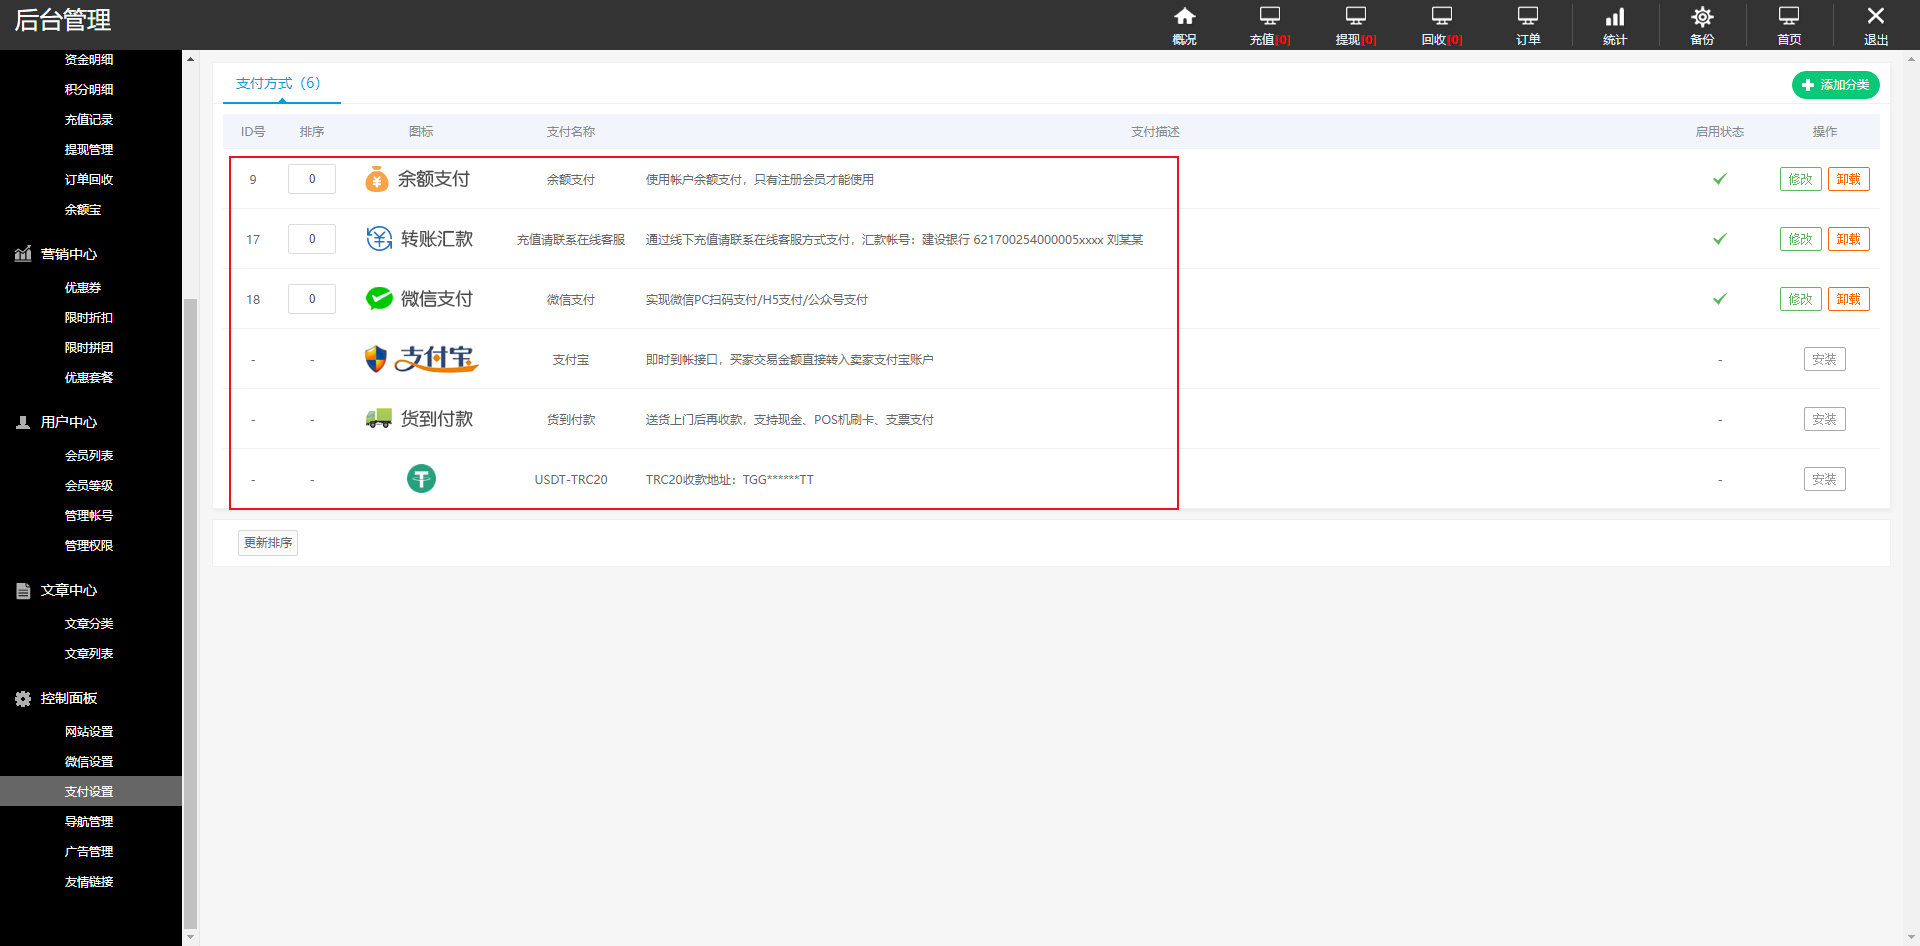Click the 添加分类 add category button
The height and width of the screenshot is (946, 1920).
pyautogui.click(x=1835, y=85)
